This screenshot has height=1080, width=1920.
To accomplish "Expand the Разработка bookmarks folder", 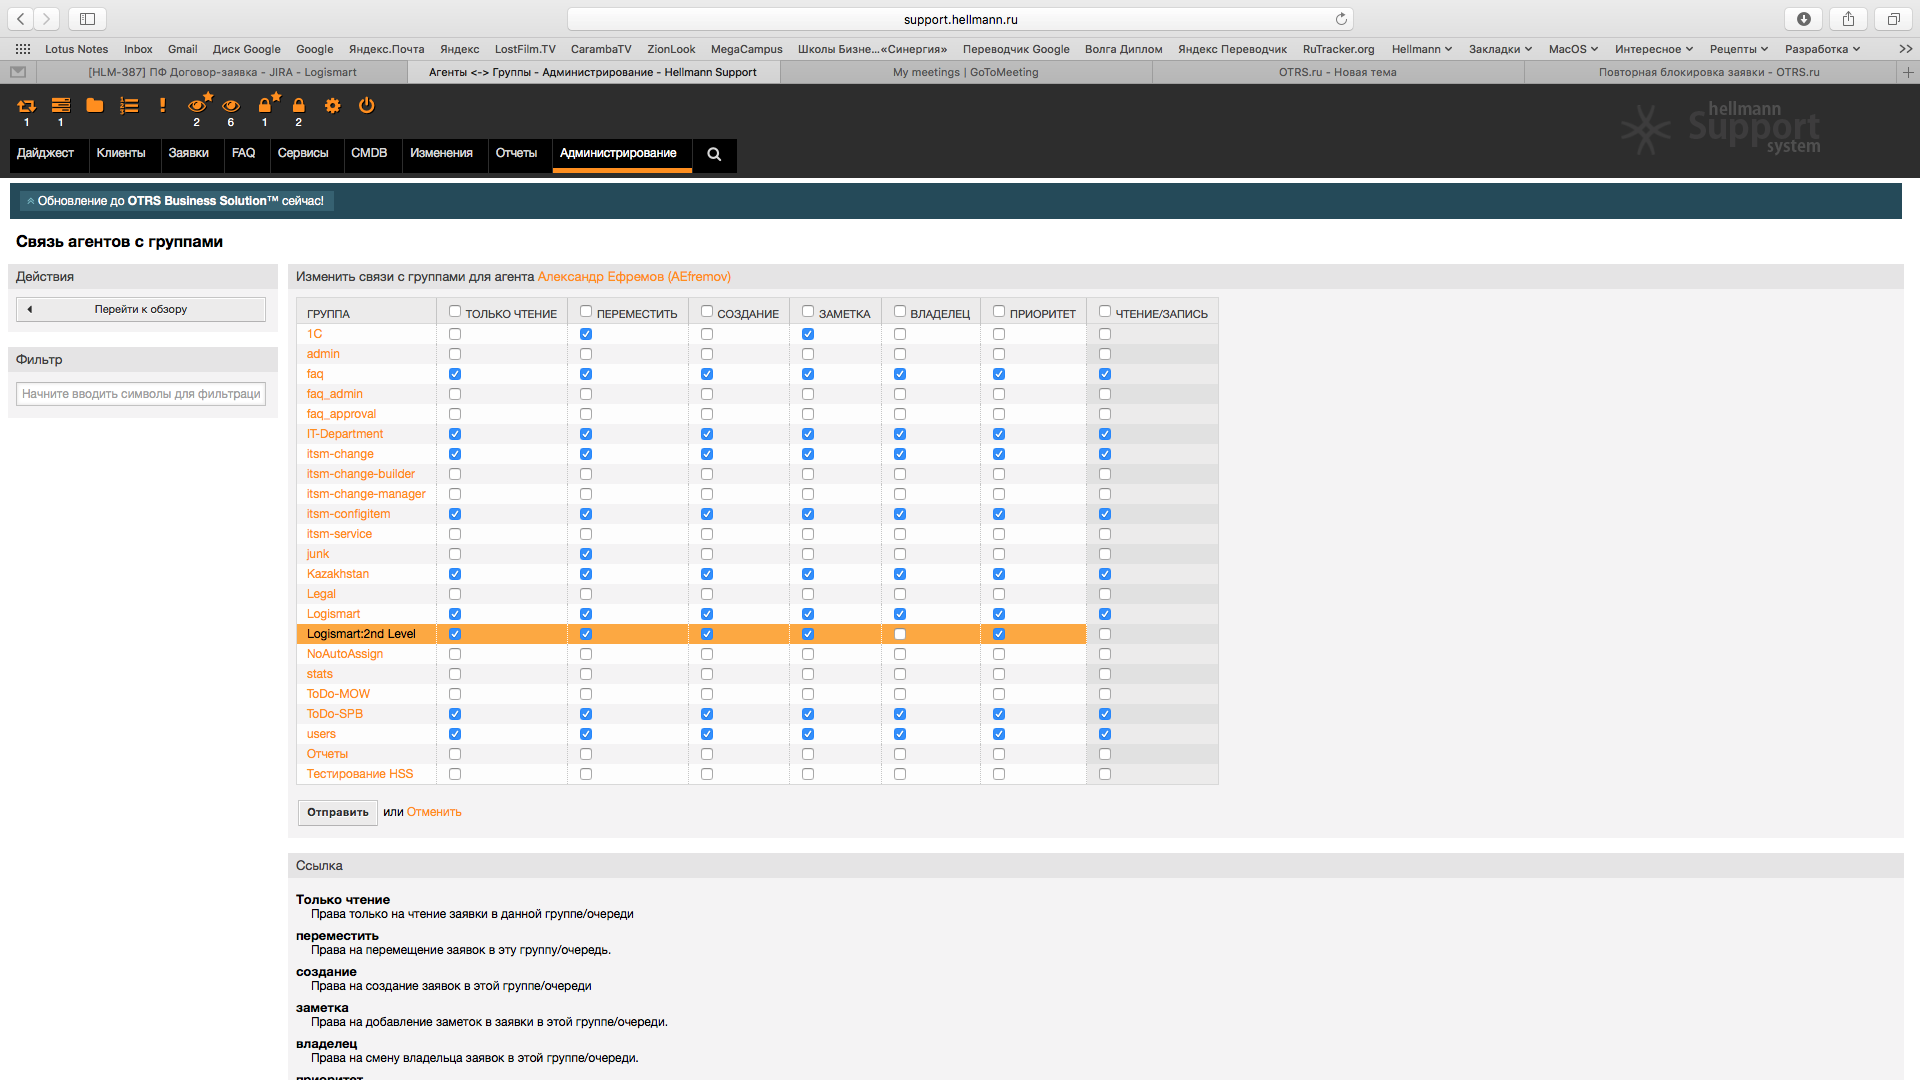I will [1822, 49].
